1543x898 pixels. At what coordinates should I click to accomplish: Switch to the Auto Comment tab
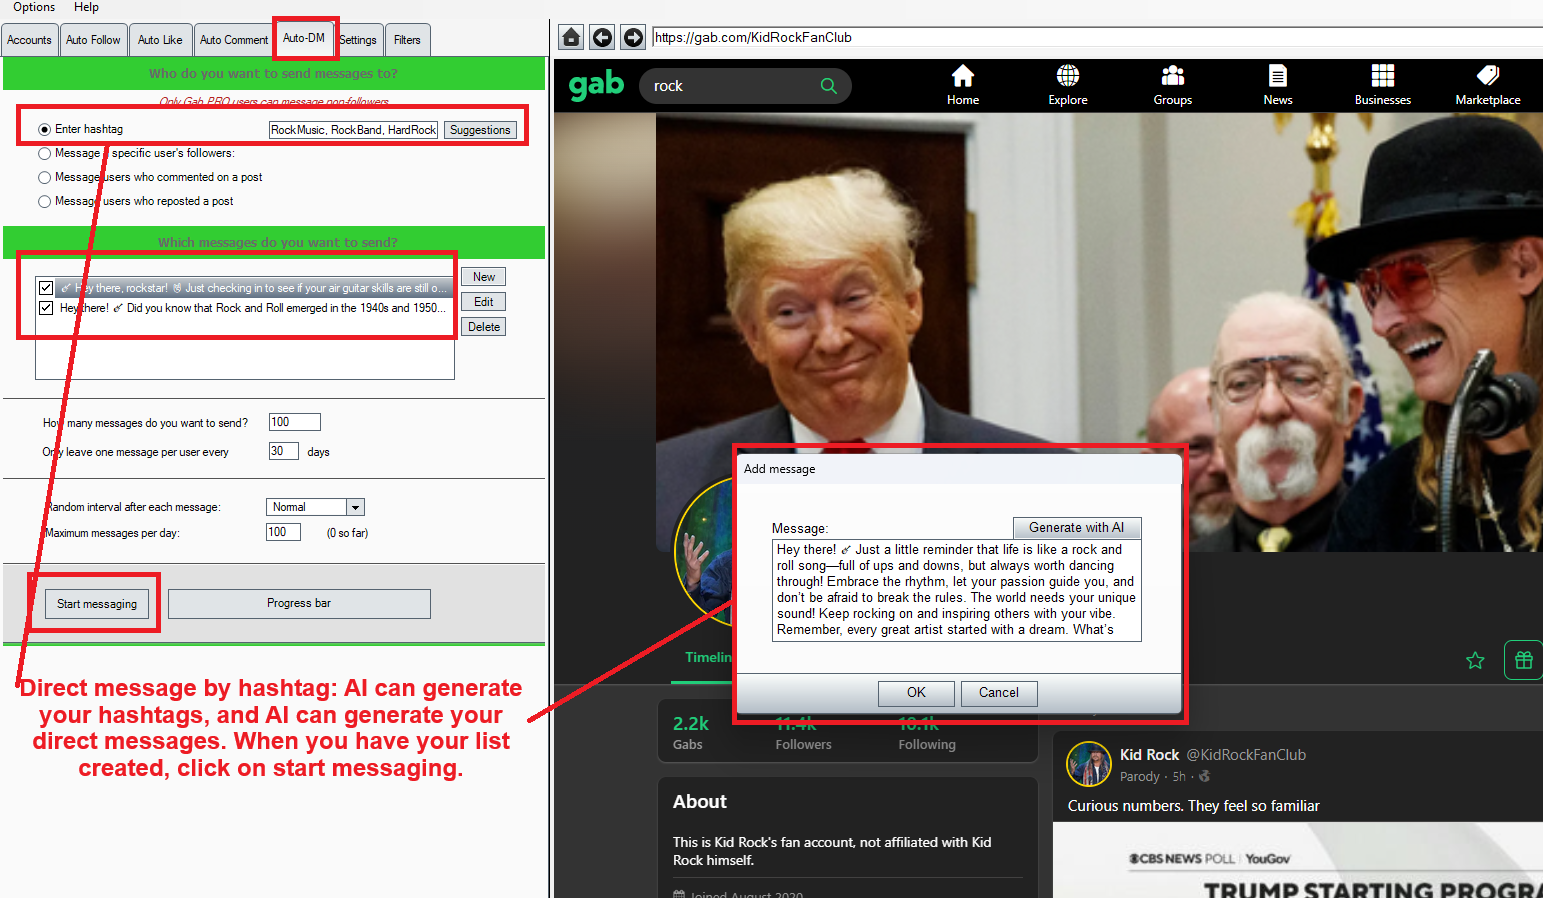(x=234, y=40)
